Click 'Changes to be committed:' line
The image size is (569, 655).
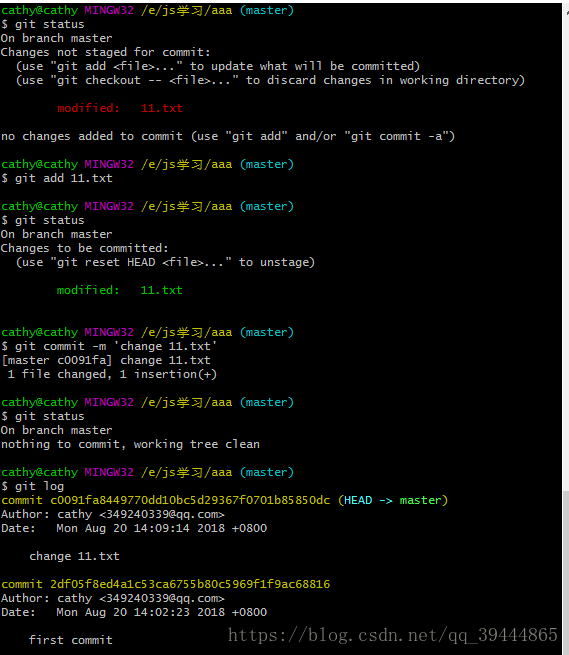click(84, 248)
